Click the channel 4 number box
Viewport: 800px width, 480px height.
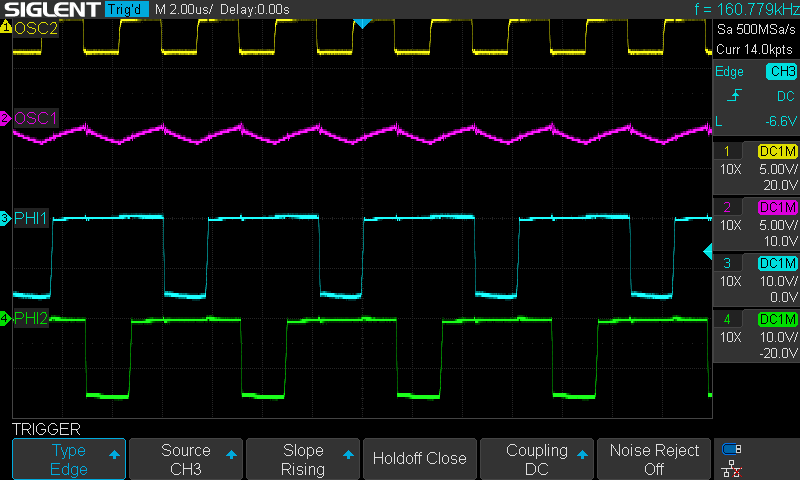(x=727, y=319)
